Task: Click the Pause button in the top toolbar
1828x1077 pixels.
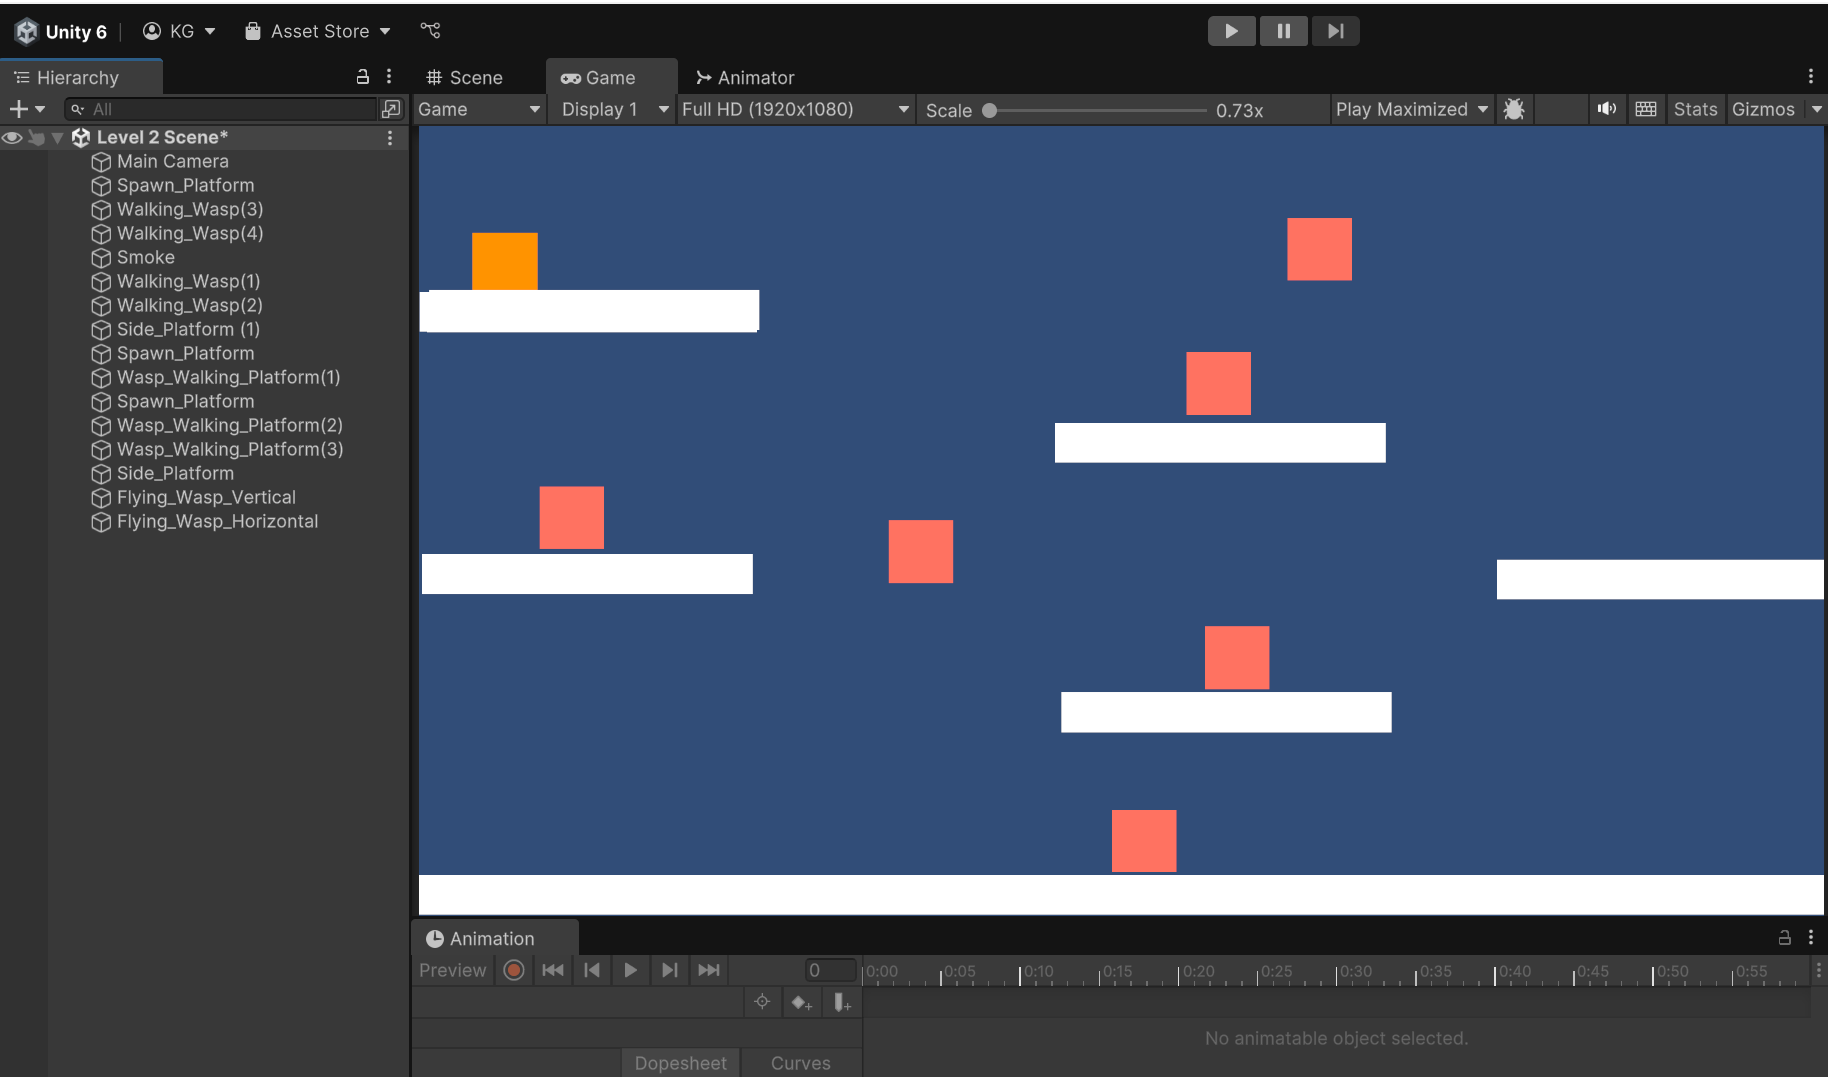Action: (1283, 31)
